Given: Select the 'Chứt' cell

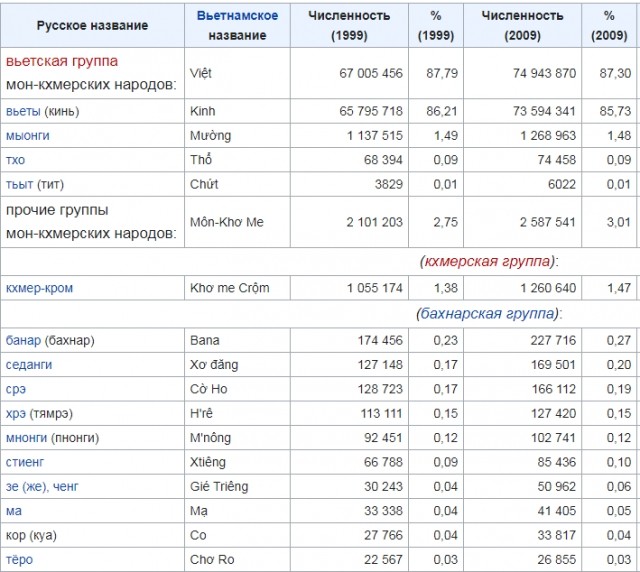Looking at the screenshot, I should pyautogui.click(x=237, y=184).
